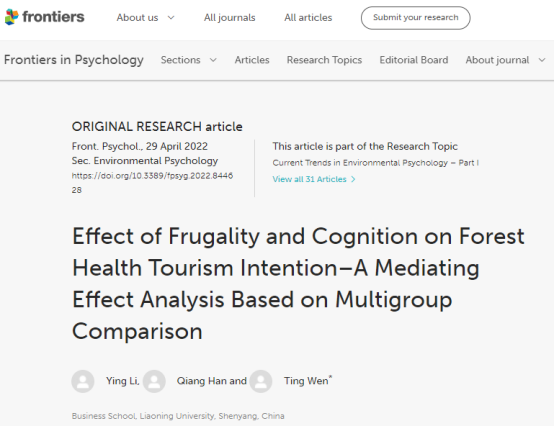Open View all 31 Articles link
554x427 pixels.
pos(310,179)
